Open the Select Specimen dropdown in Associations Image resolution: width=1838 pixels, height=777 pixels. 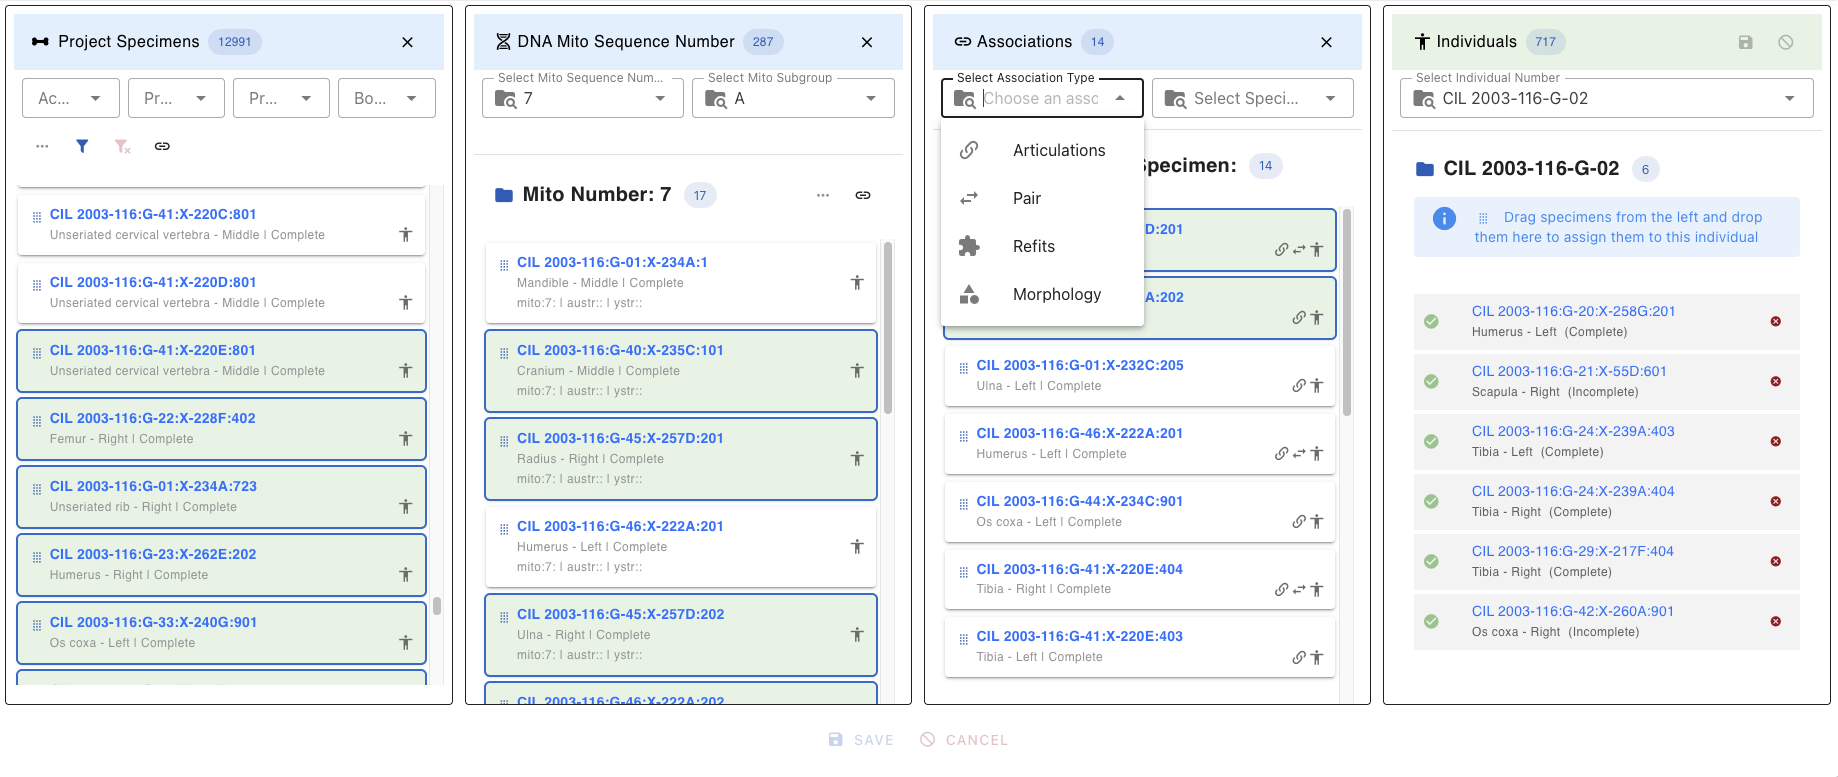coord(1253,98)
